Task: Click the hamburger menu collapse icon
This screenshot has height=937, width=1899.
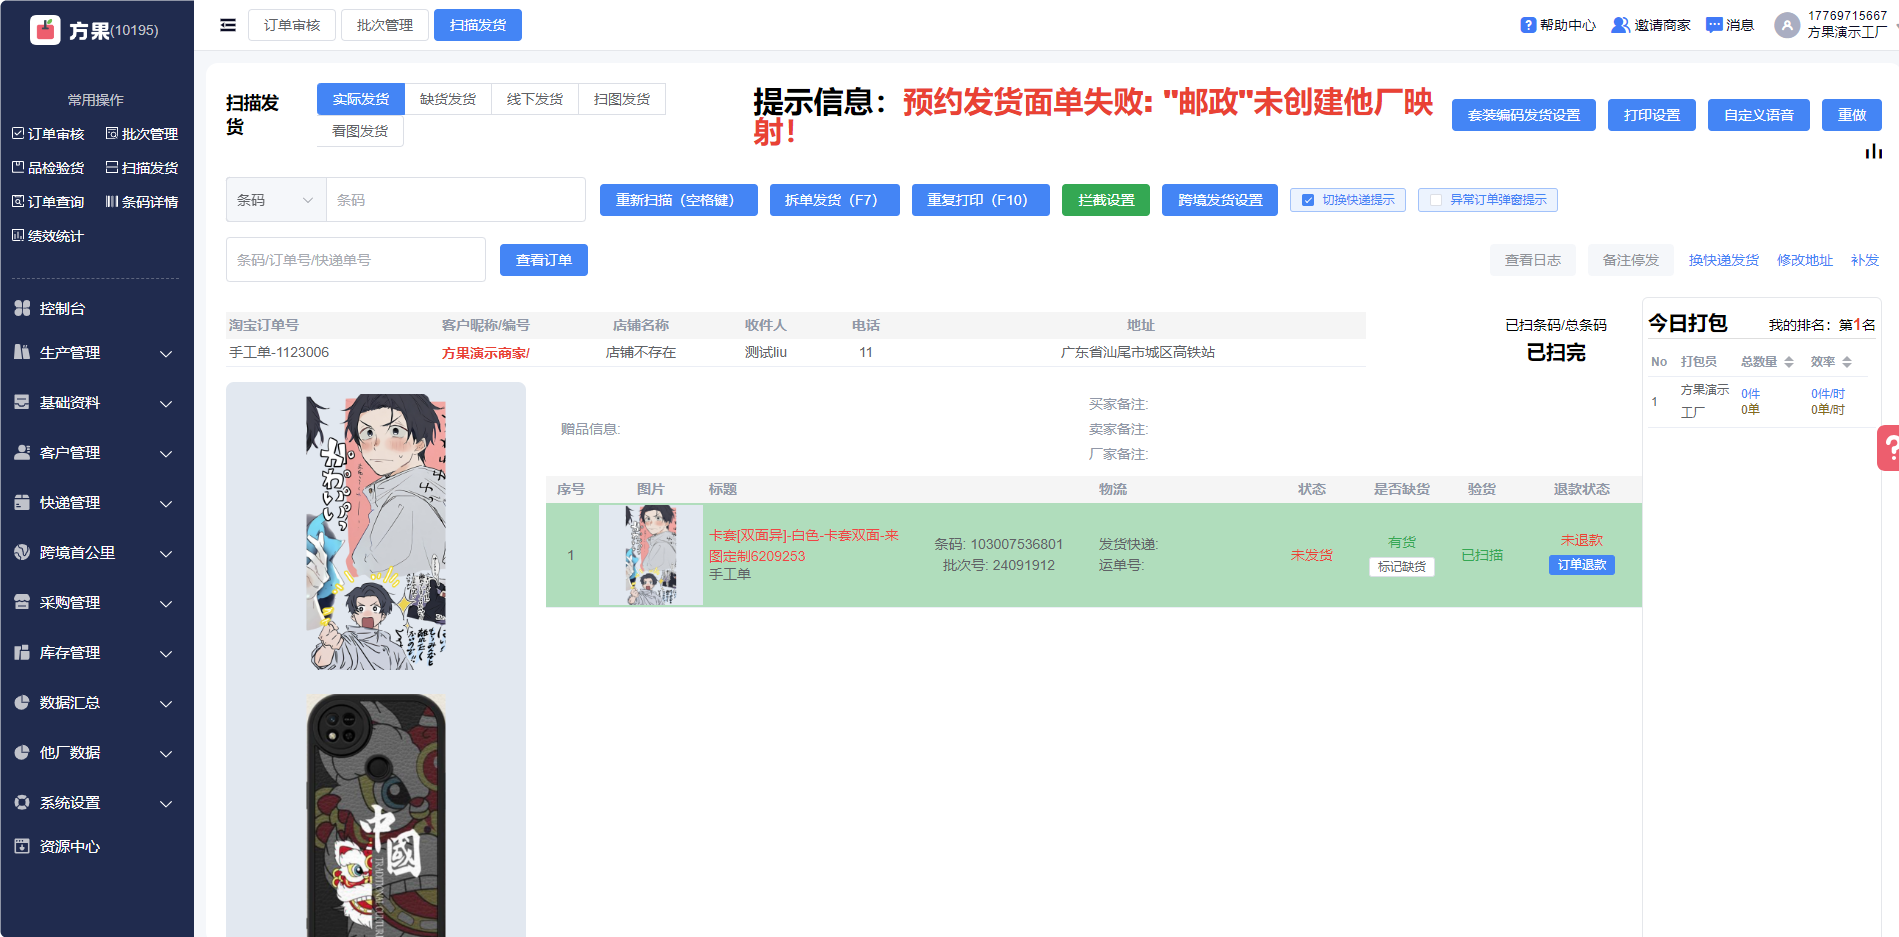Action: 228,25
